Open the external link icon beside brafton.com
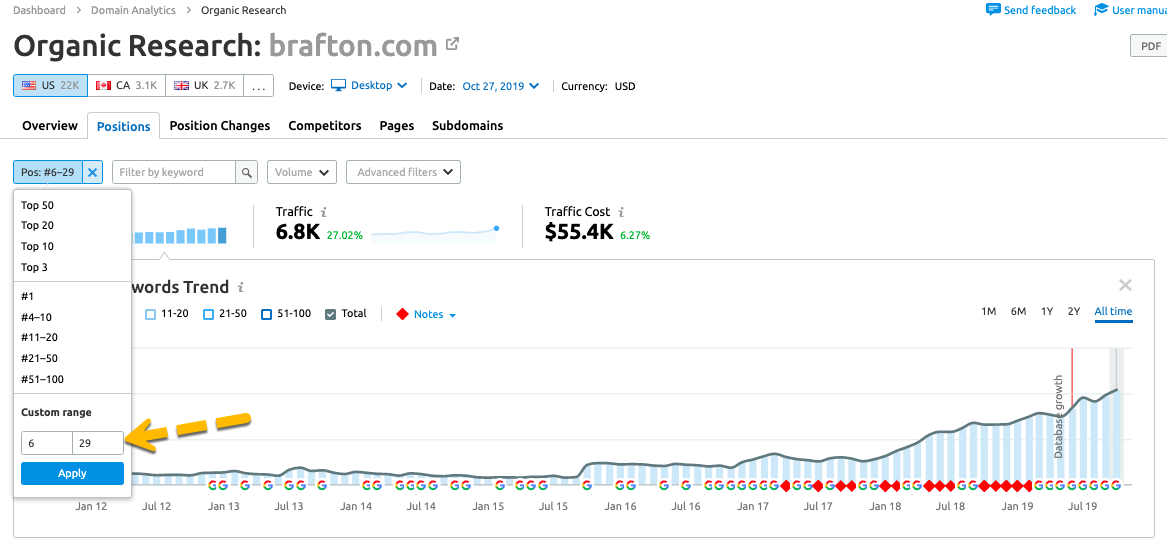Image resolution: width=1167 pixels, height=543 pixels. point(452,44)
